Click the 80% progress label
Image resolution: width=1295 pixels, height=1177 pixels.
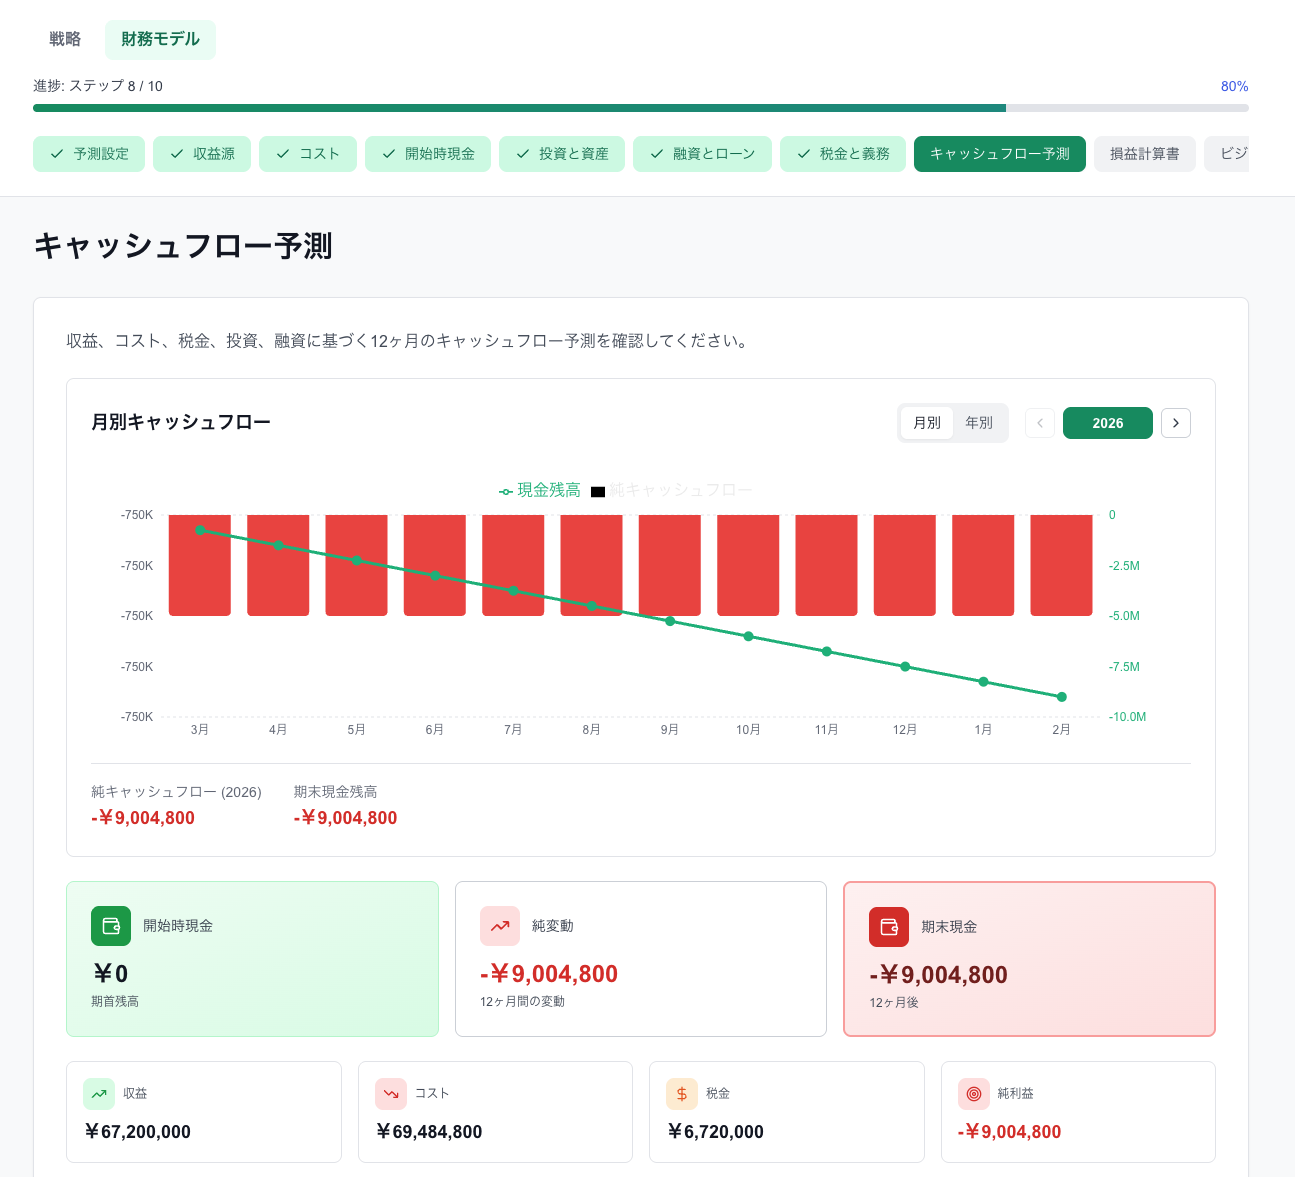pyautogui.click(x=1234, y=86)
